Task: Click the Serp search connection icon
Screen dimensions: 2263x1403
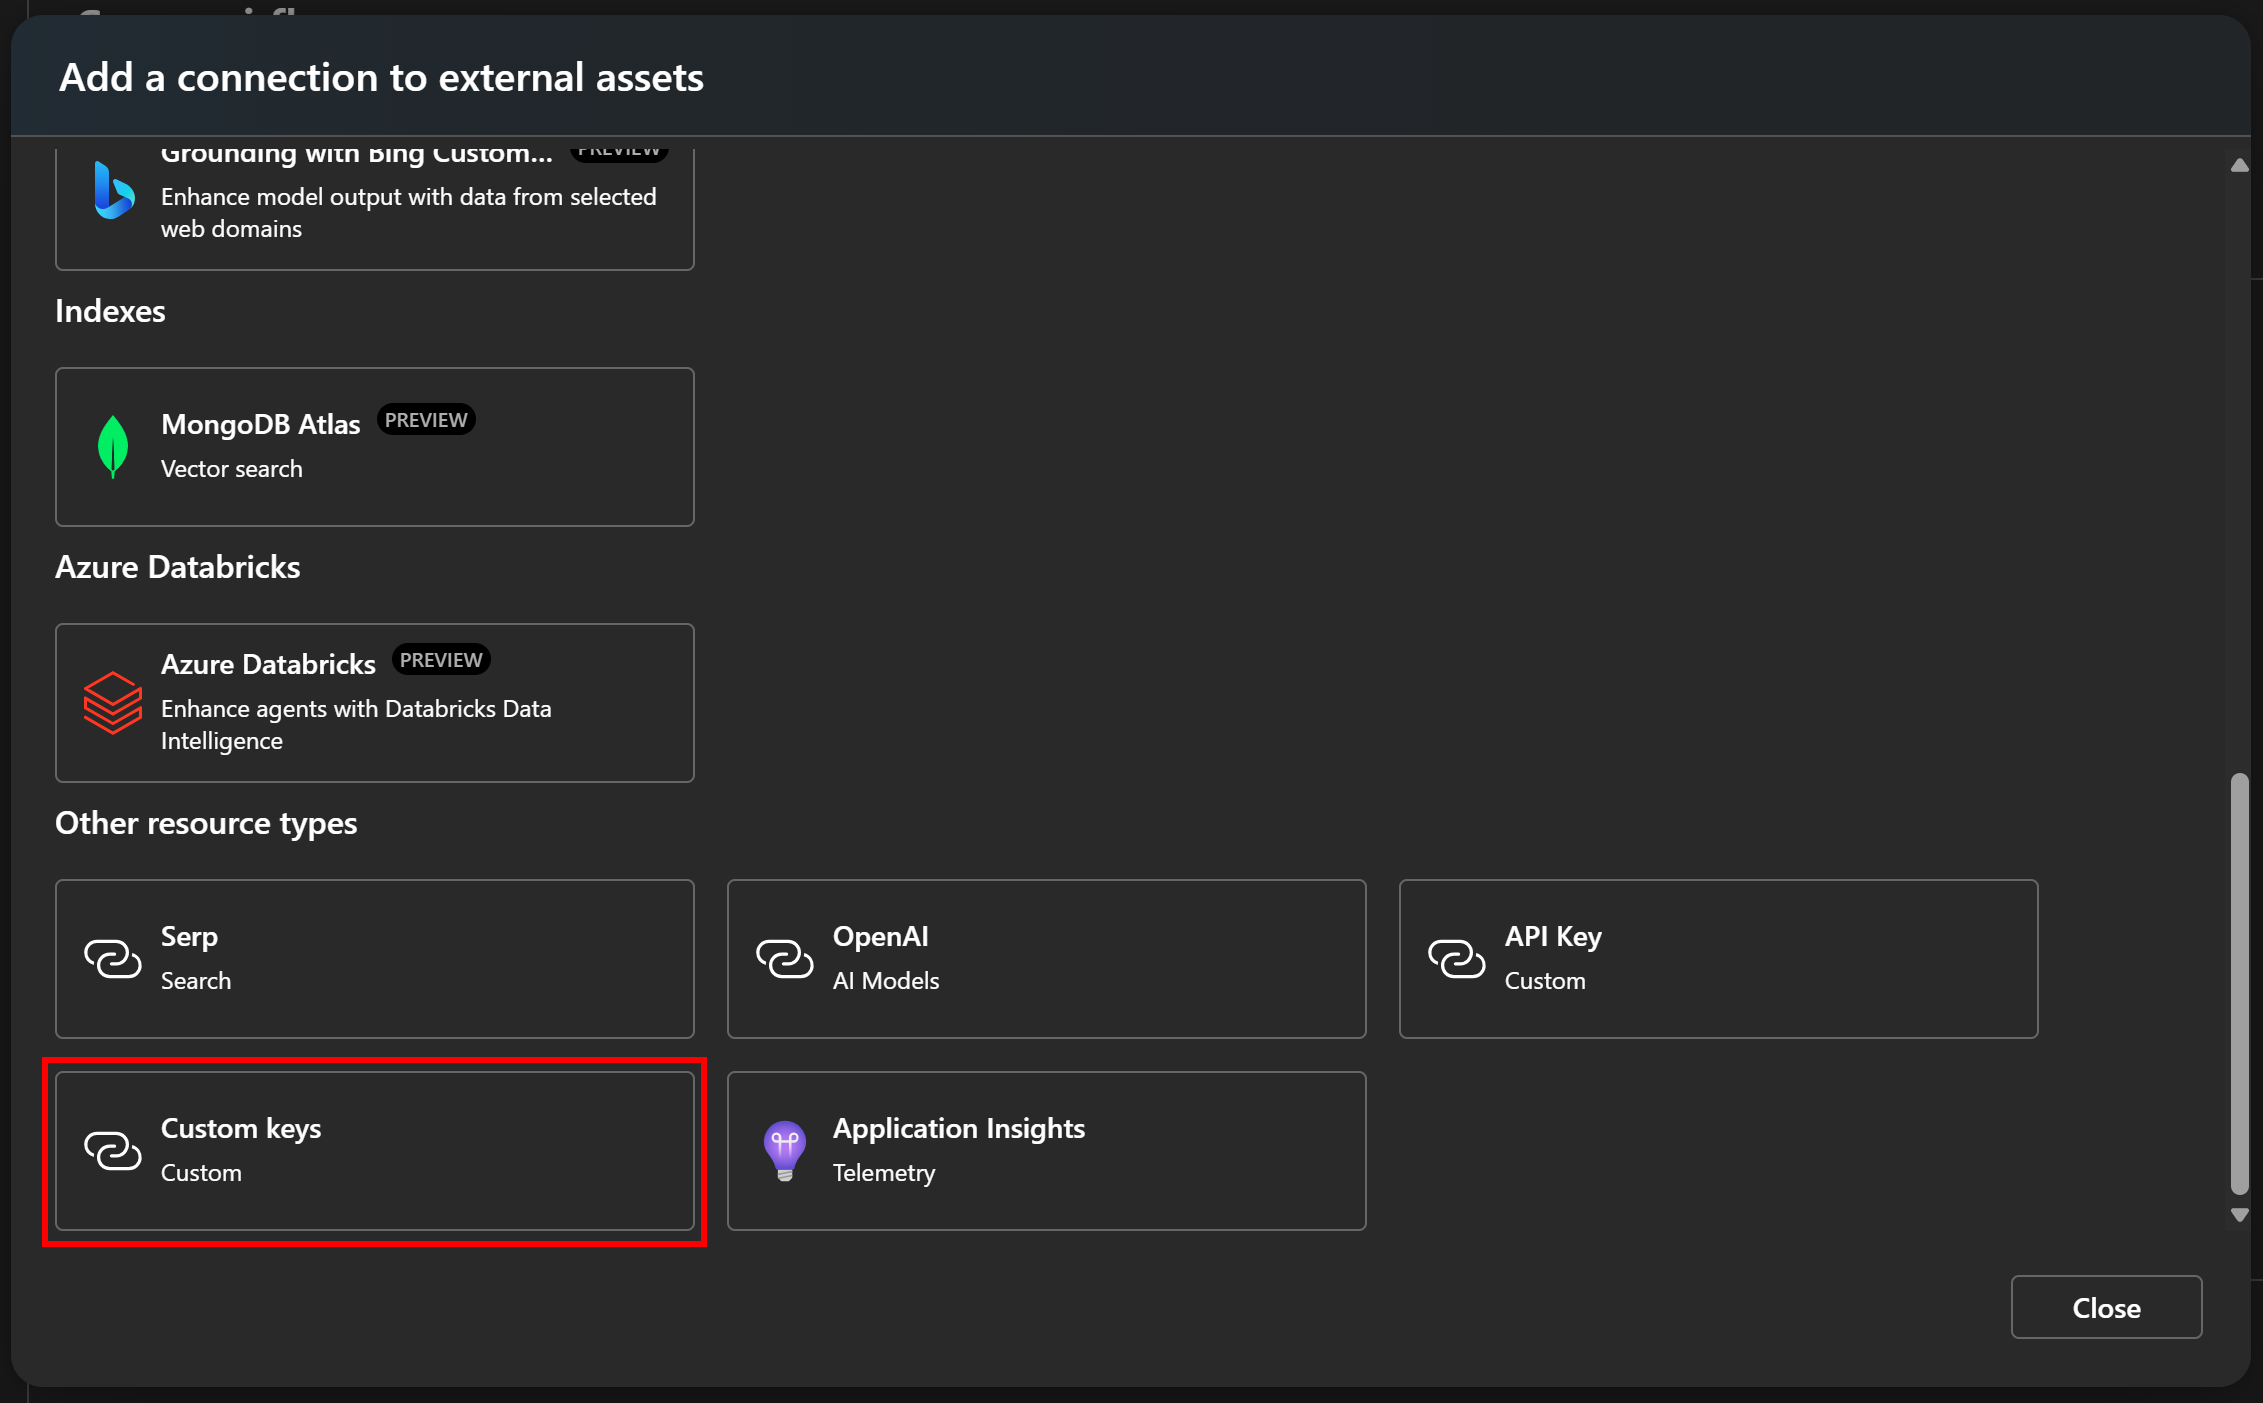Action: (x=113, y=957)
